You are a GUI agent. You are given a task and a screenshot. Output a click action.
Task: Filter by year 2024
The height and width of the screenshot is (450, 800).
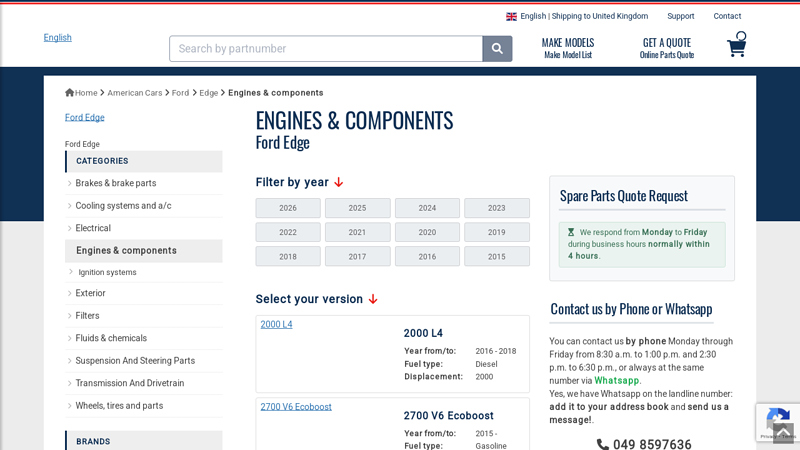(427, 208)
